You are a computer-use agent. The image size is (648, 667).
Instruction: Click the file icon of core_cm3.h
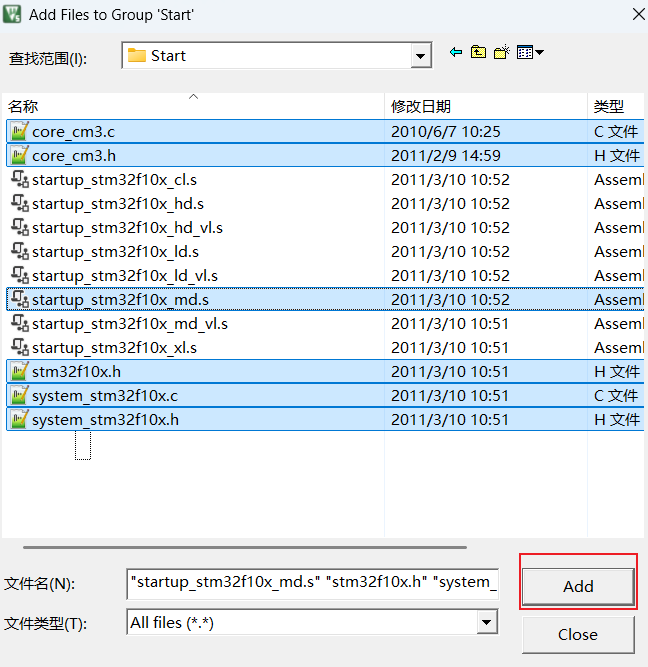coord(19,155)
